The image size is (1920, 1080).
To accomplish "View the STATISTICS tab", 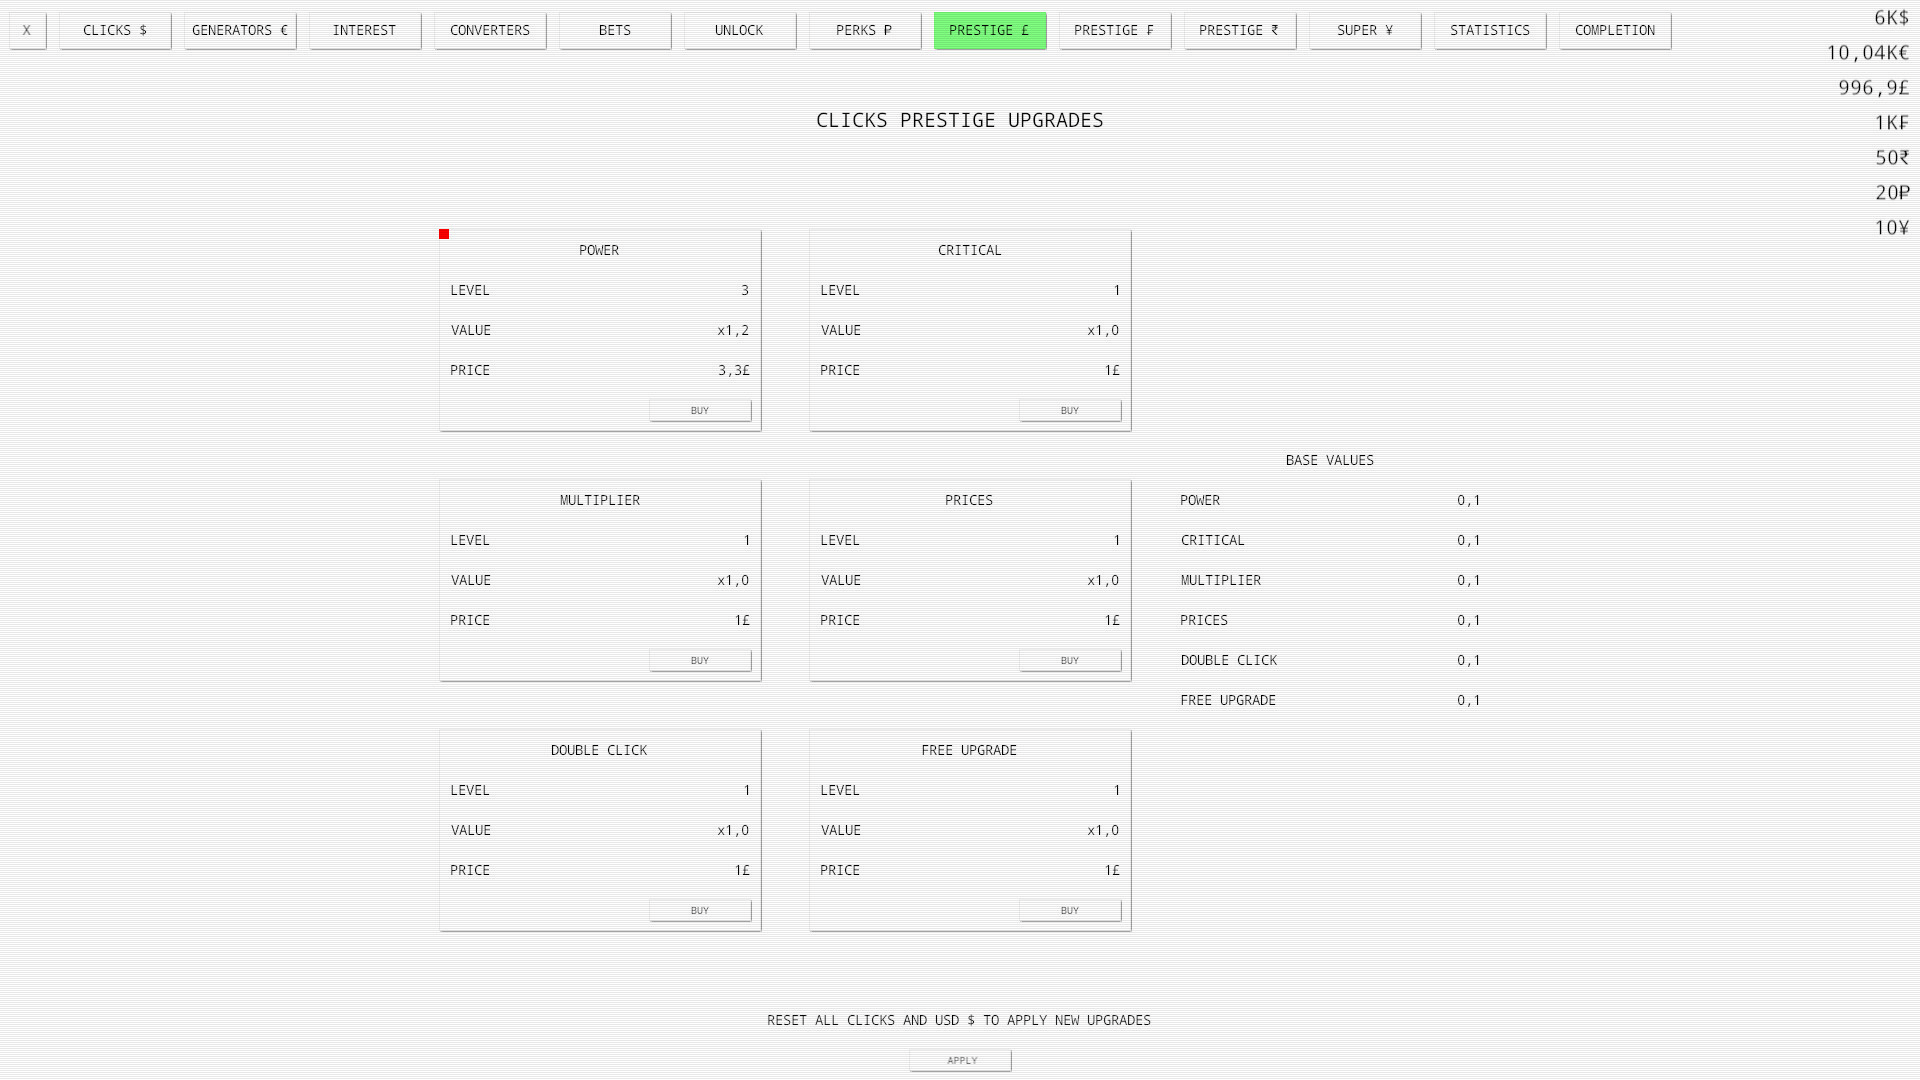I will [1490, 30].
